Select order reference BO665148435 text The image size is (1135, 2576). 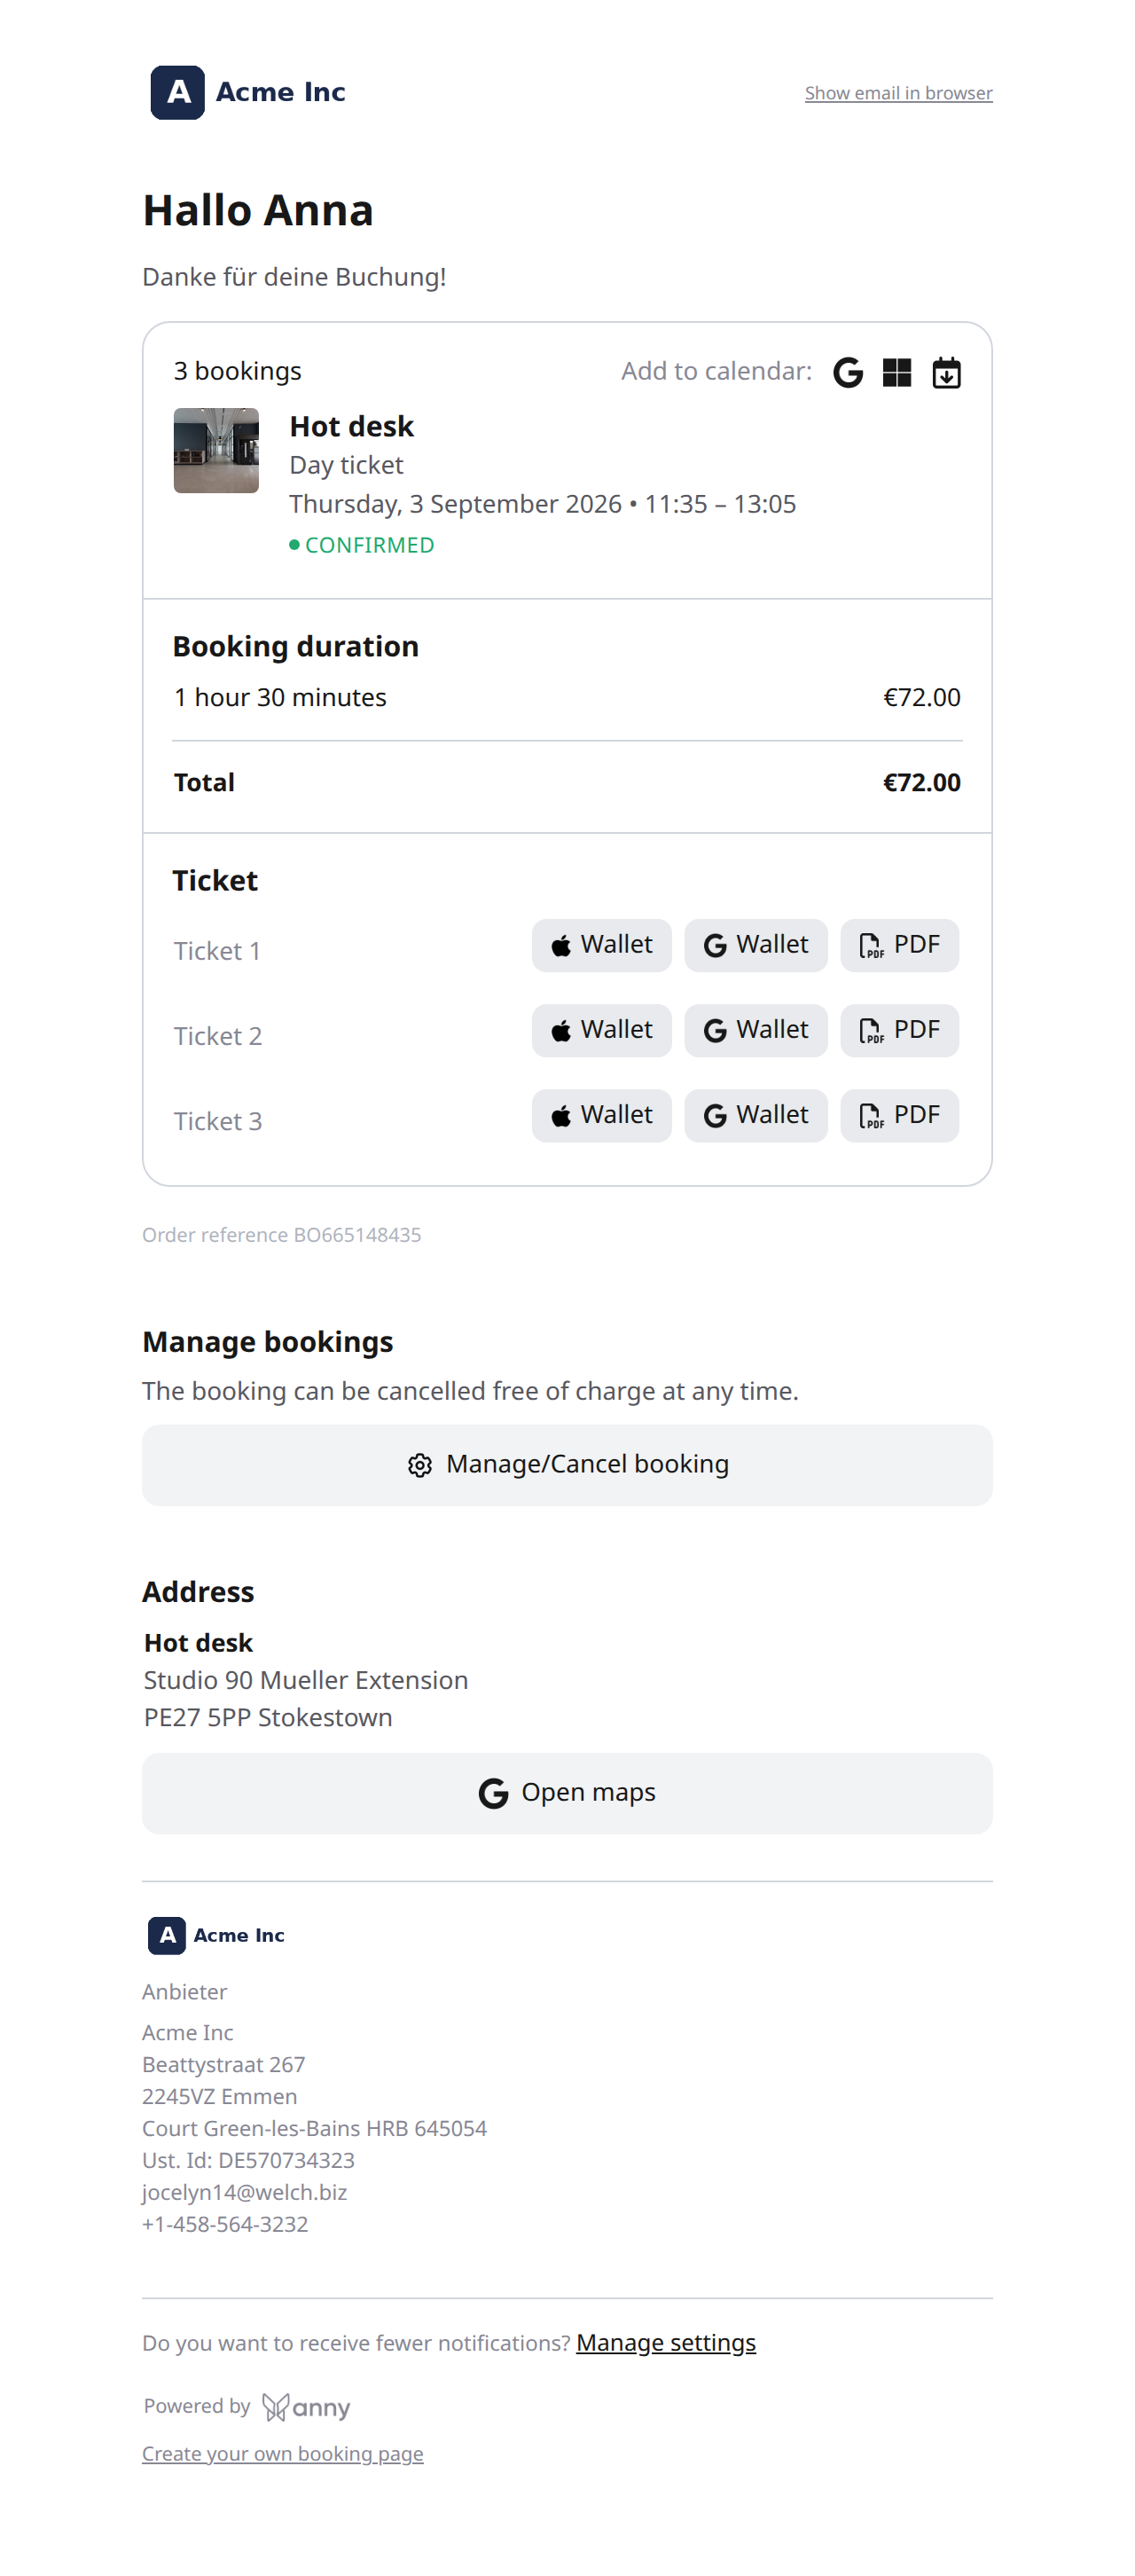pyautogui.click(x=281, y=1235)
